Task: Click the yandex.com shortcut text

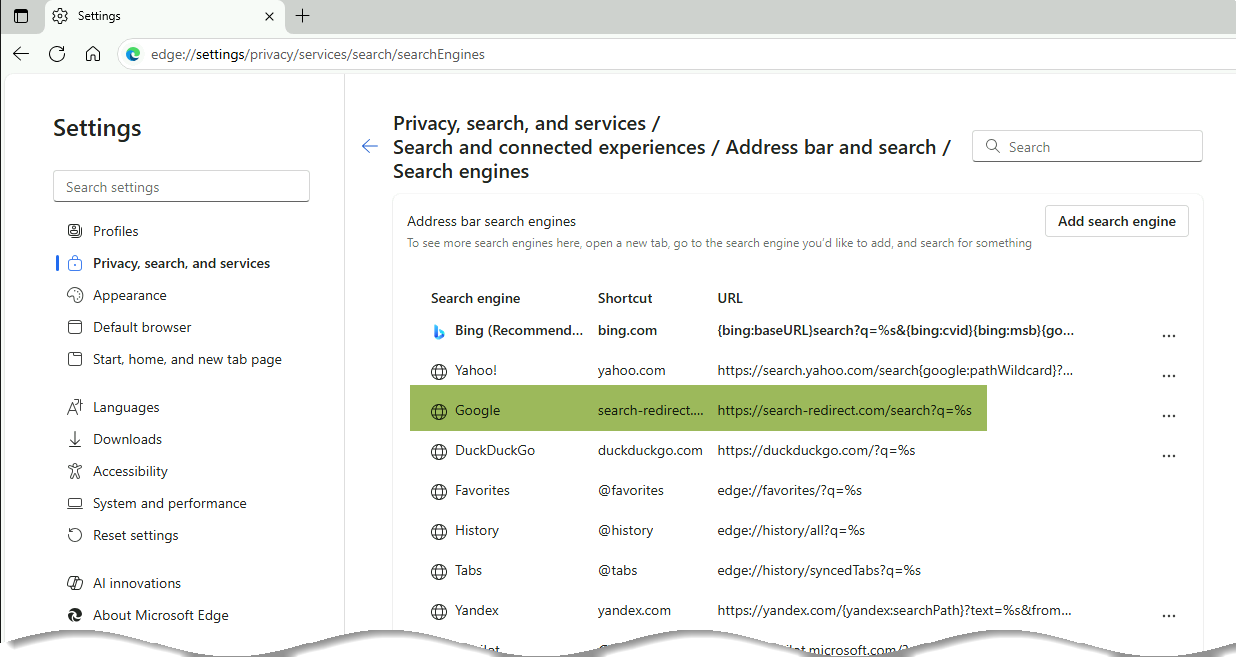Action: point(635,610)
